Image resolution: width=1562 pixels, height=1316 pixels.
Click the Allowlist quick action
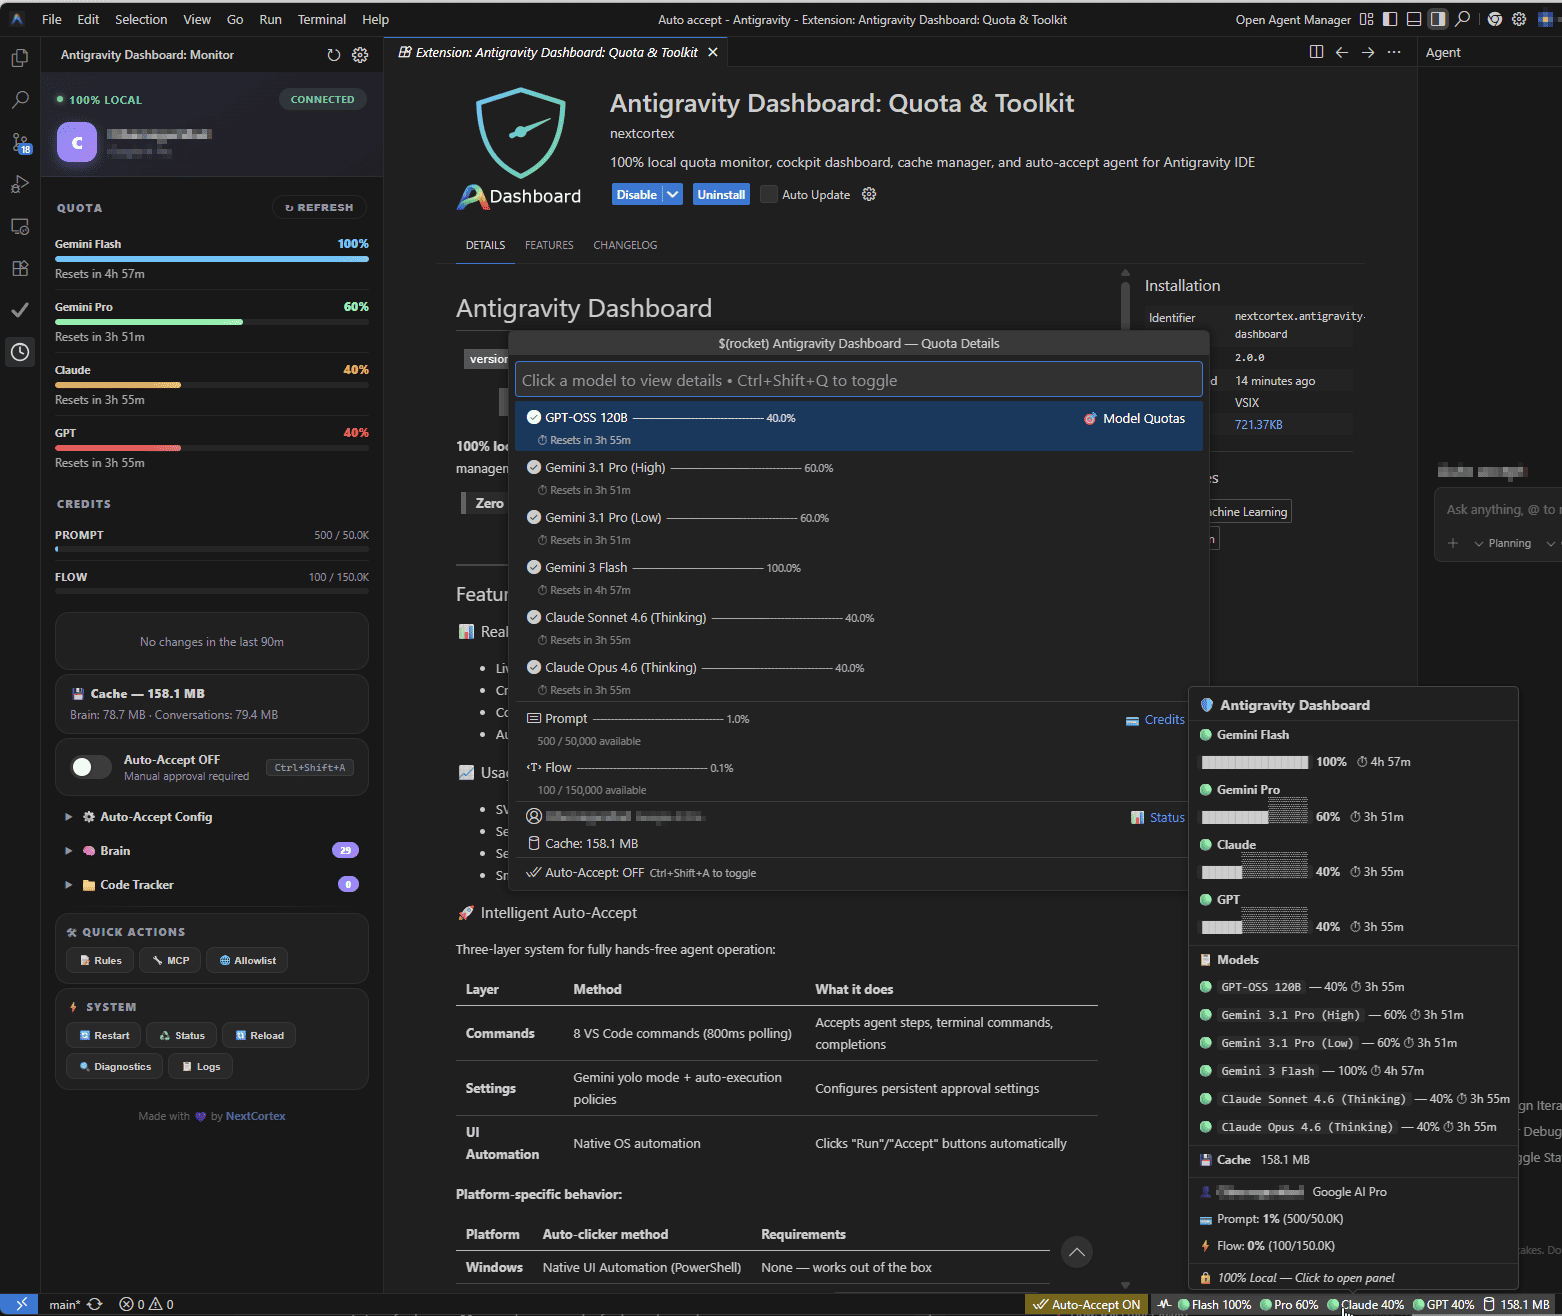[x=247, y=960]
